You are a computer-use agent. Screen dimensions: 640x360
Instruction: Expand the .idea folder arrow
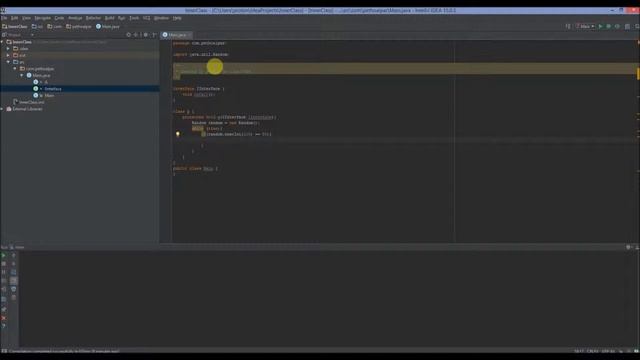tap(8, 49)
